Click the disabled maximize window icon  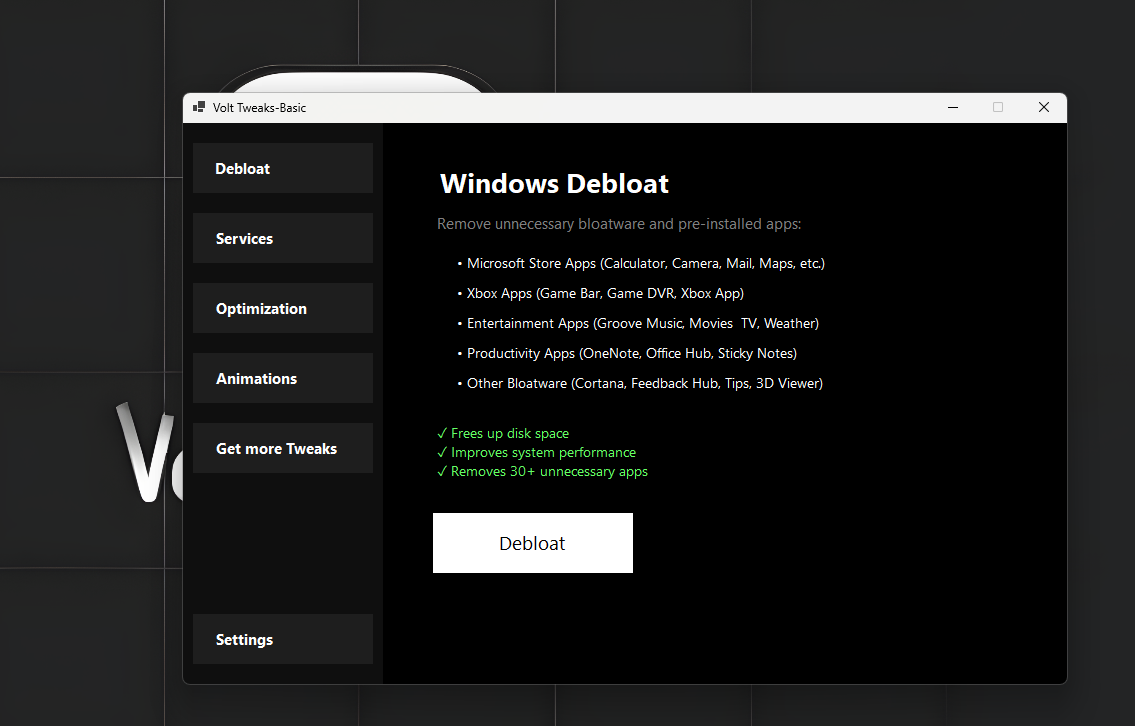coord(998,108)
